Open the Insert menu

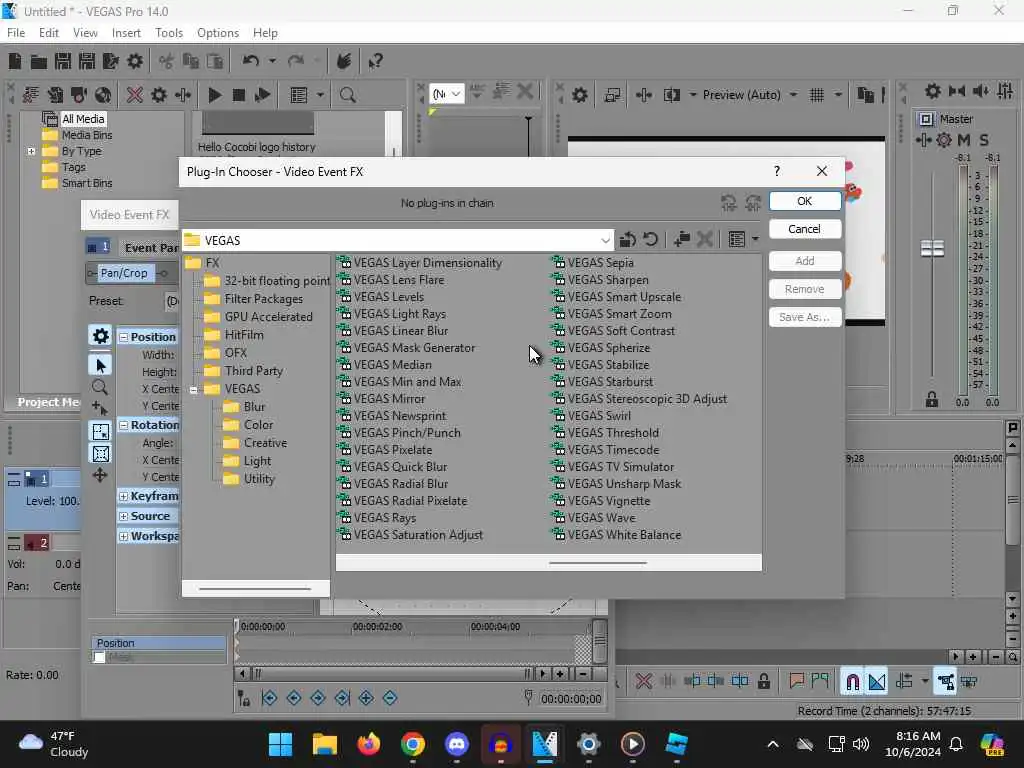point(126,33)
